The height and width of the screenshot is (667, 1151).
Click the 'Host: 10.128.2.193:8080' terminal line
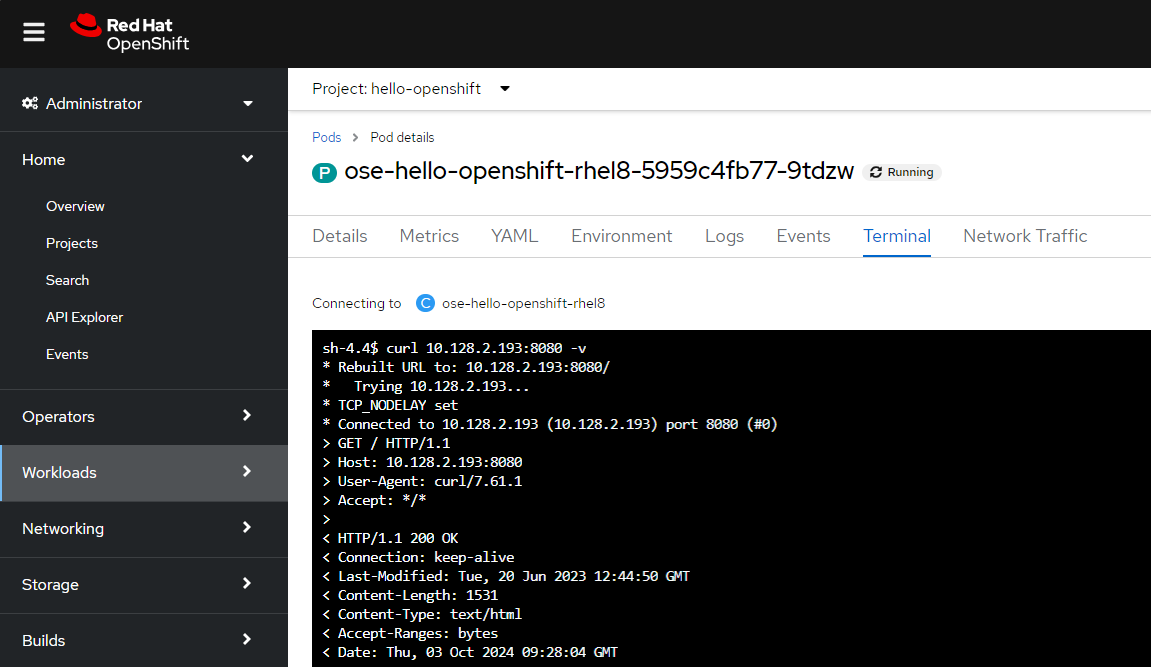422,462
